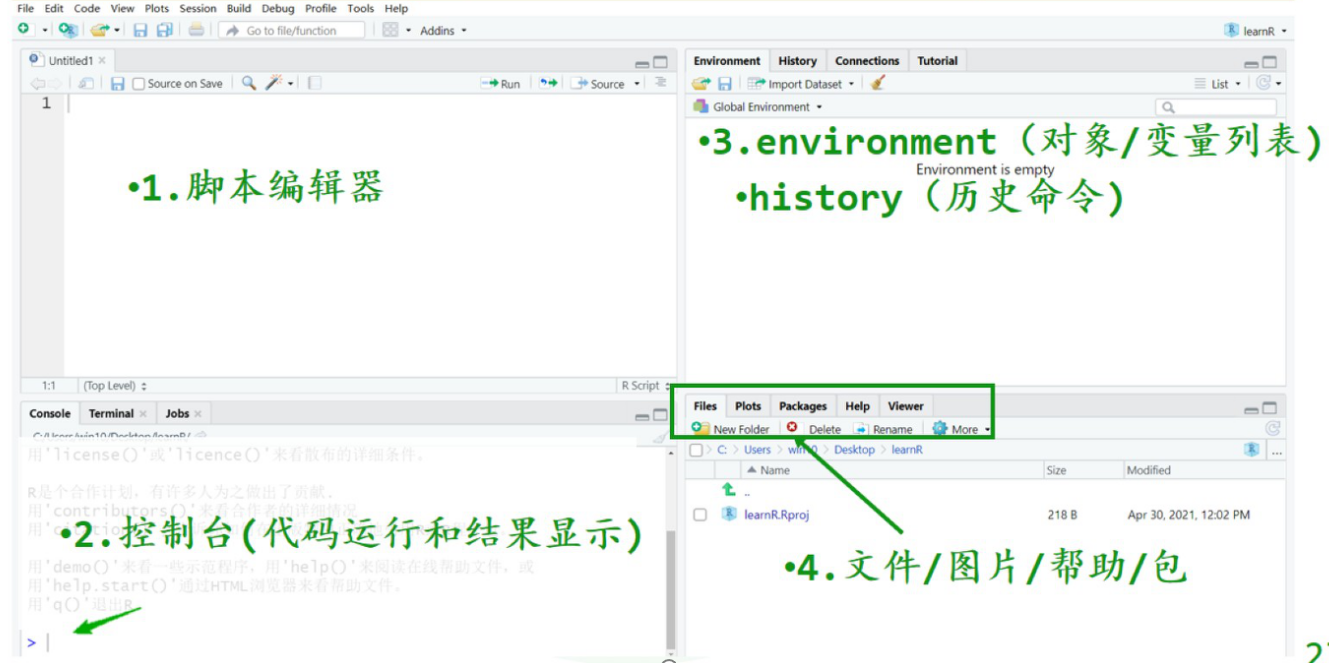Viewport: 1329px width, 663px height.
Task: Click the Print icon in main toolbar
Action: 197,30
